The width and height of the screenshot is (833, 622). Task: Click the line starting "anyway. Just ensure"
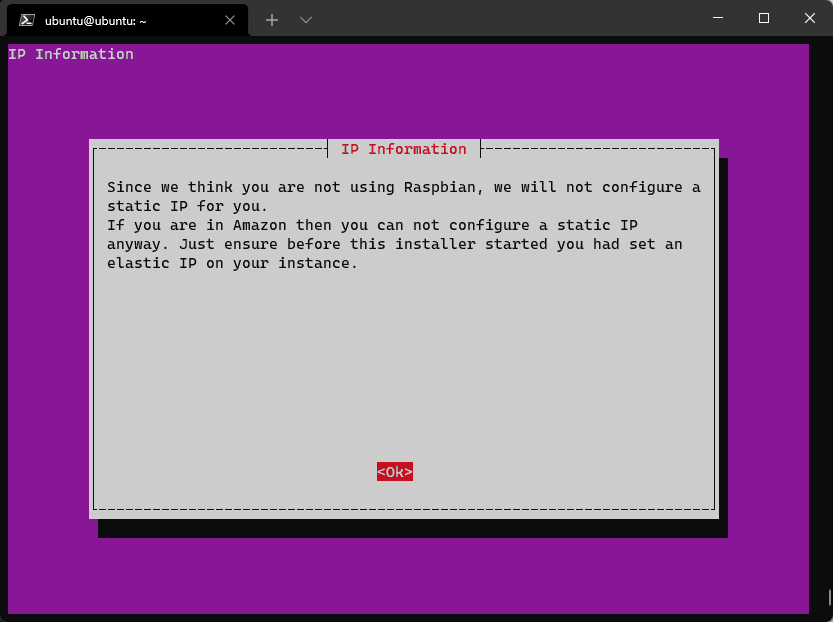395,244
